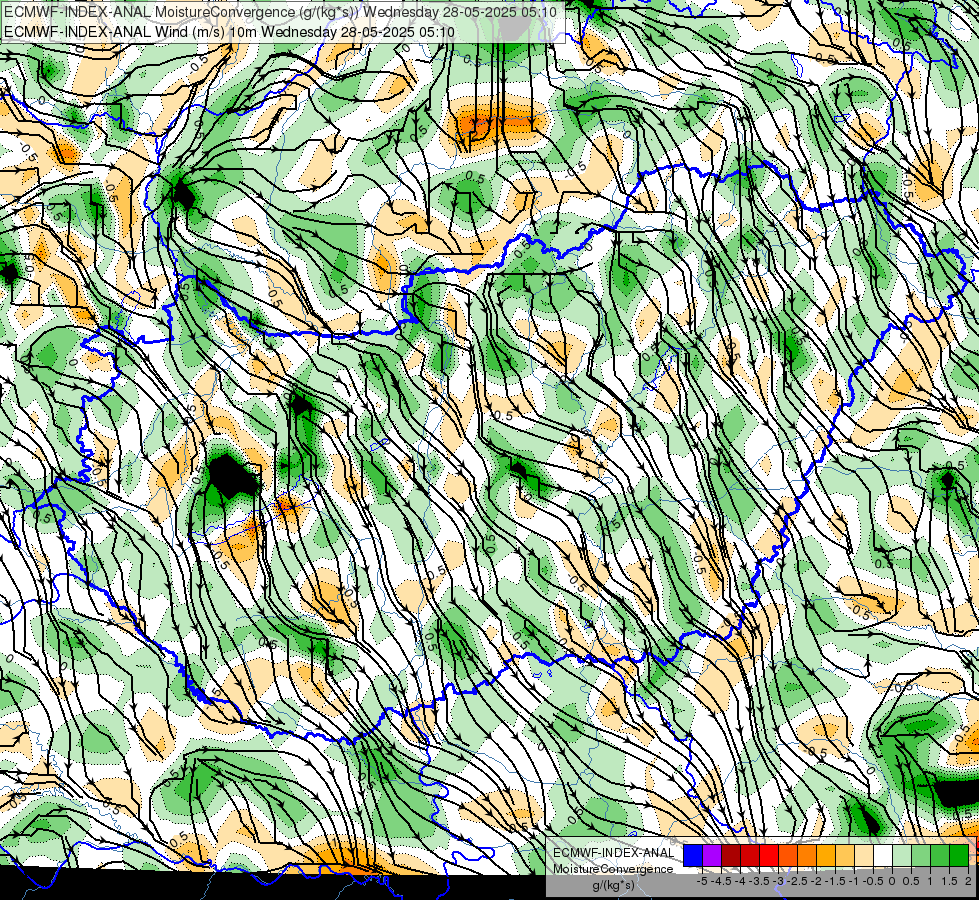
Task: Select the legend swatch between -2.5 and -2
Action: (x=807, y=855)
